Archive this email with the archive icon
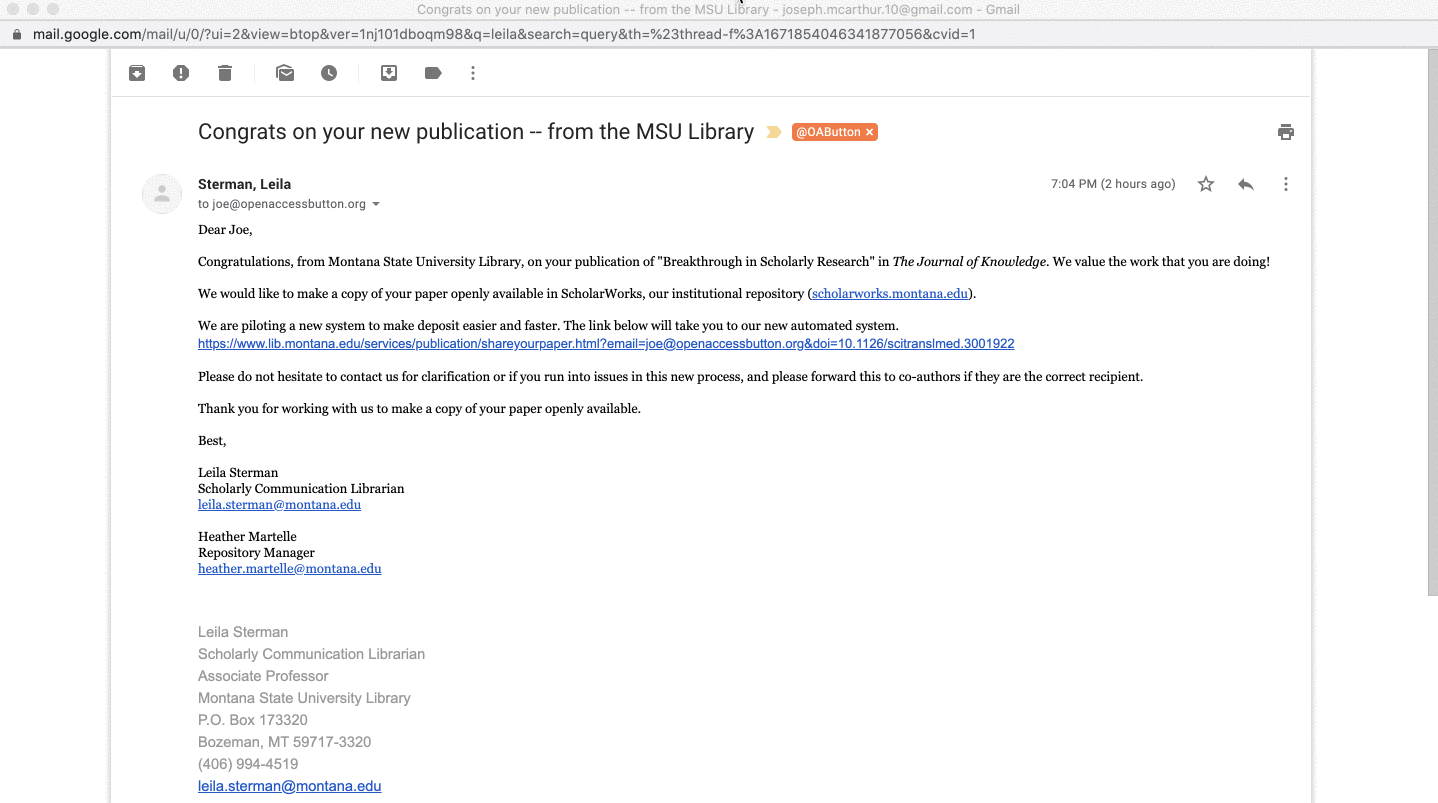The image size is (1438, 803). pyautogui.click(x=137, y=73)
